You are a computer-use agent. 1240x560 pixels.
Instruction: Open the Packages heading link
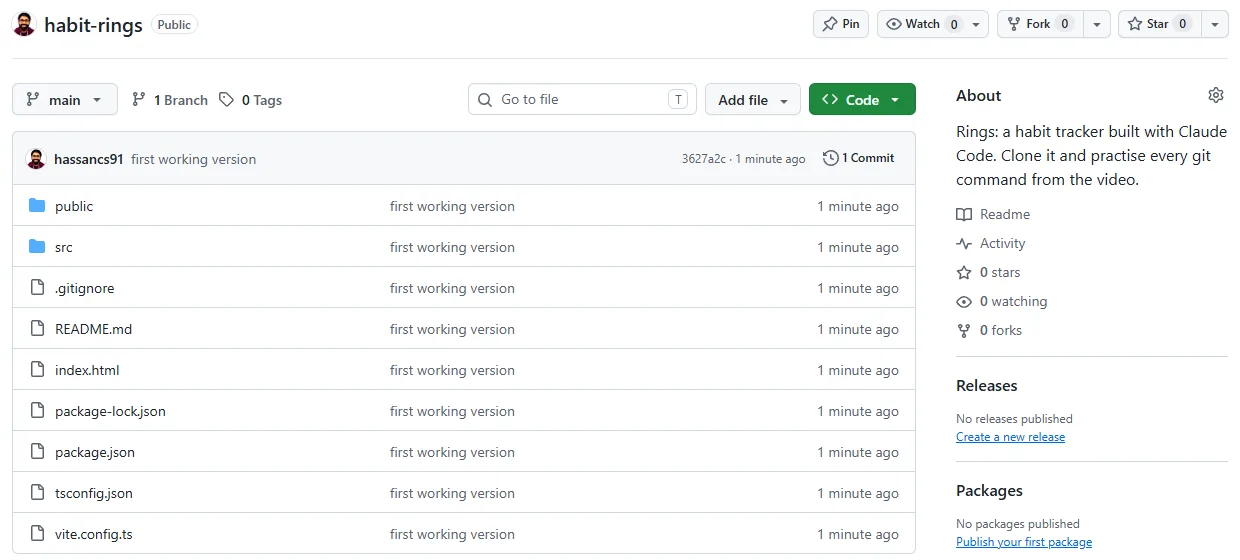(989, 490)
